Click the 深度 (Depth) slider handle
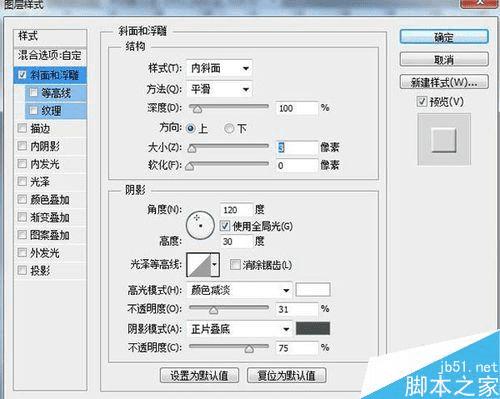 (x=197, y=109)
